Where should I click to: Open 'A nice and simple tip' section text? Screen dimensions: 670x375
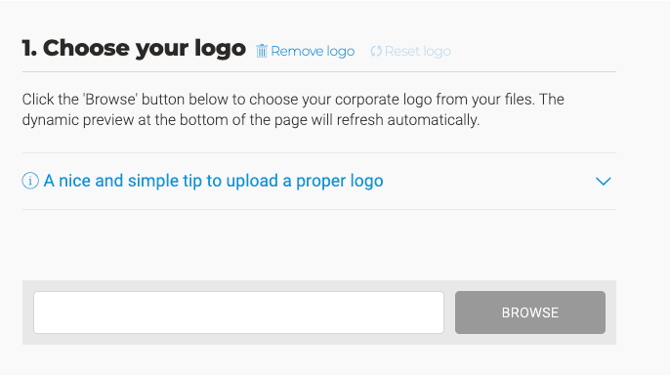coord(213,181)
